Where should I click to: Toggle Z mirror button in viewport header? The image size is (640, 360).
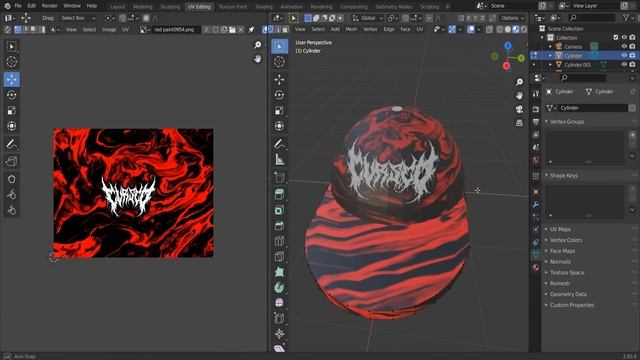[482, 18]
